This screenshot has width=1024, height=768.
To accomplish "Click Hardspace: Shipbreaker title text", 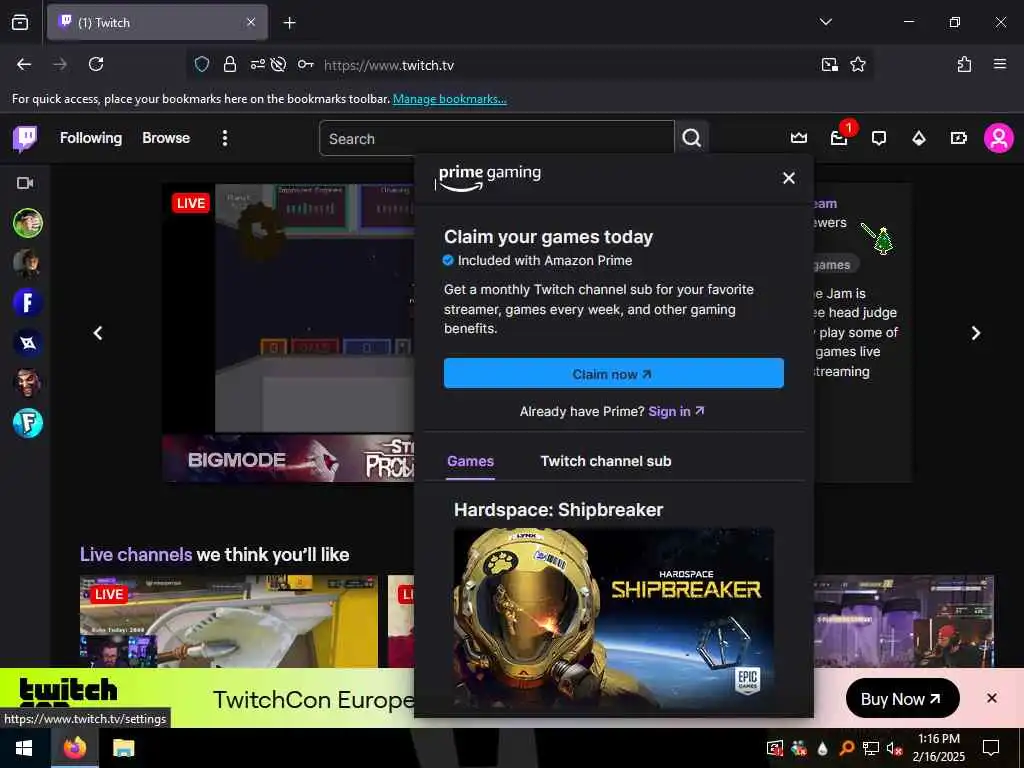I will tap(558, 510).
